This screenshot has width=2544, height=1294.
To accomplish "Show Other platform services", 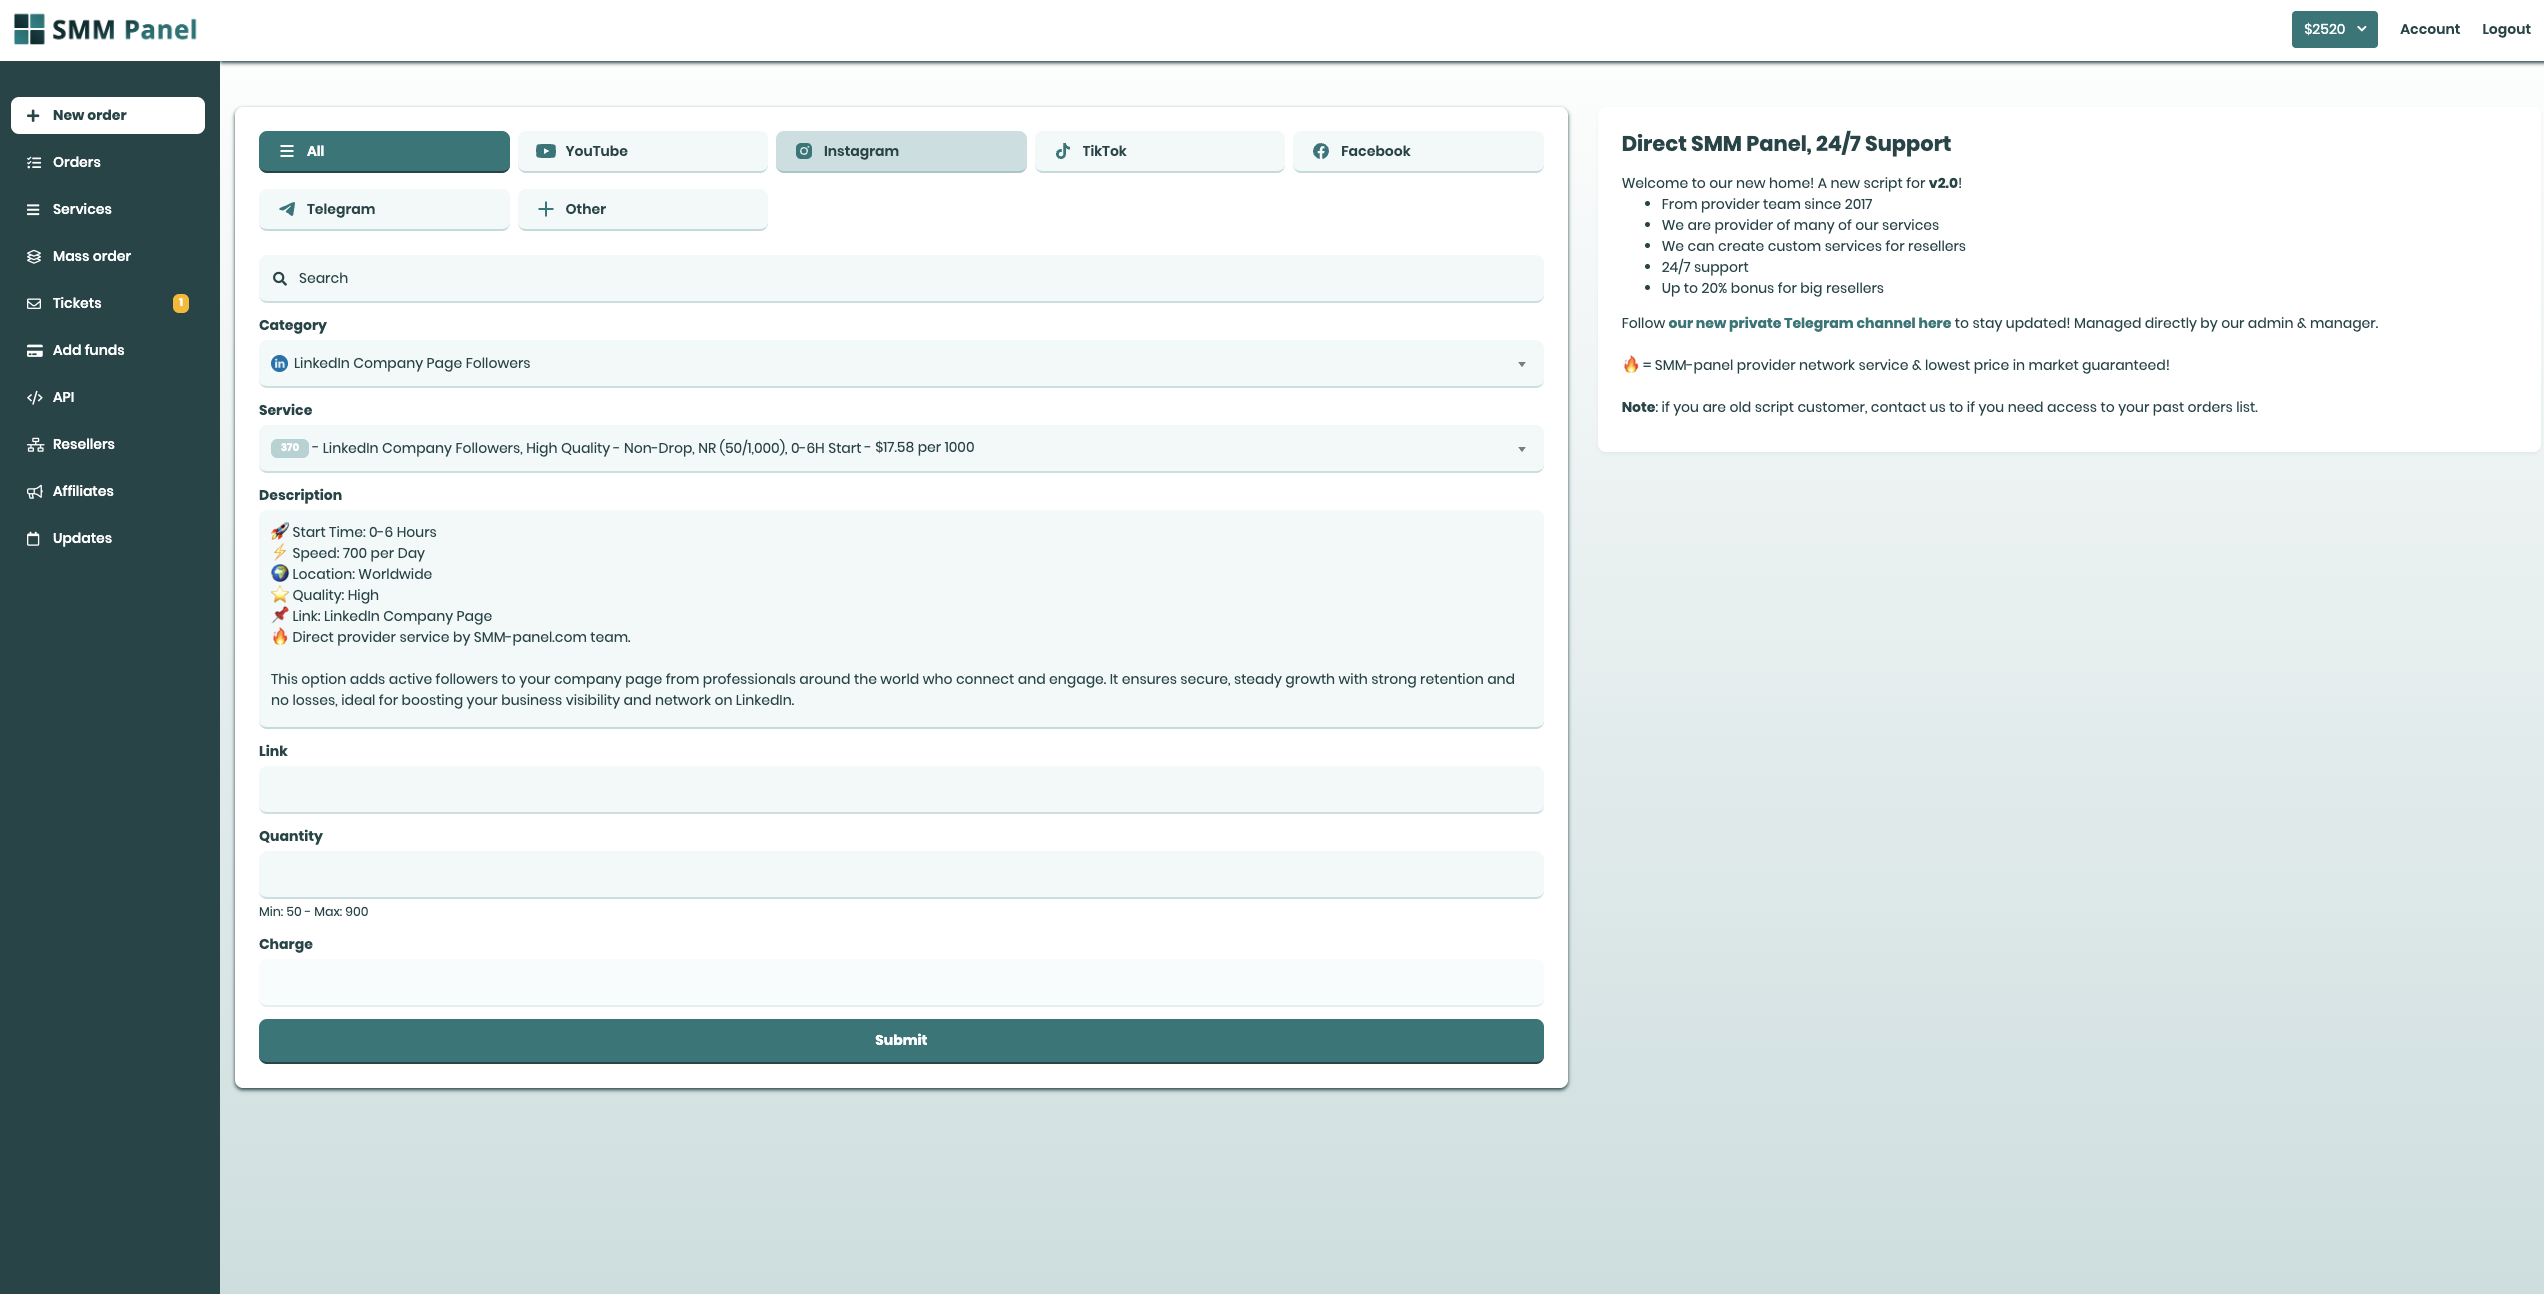I will pyautogui.click(x=643, y=209).
